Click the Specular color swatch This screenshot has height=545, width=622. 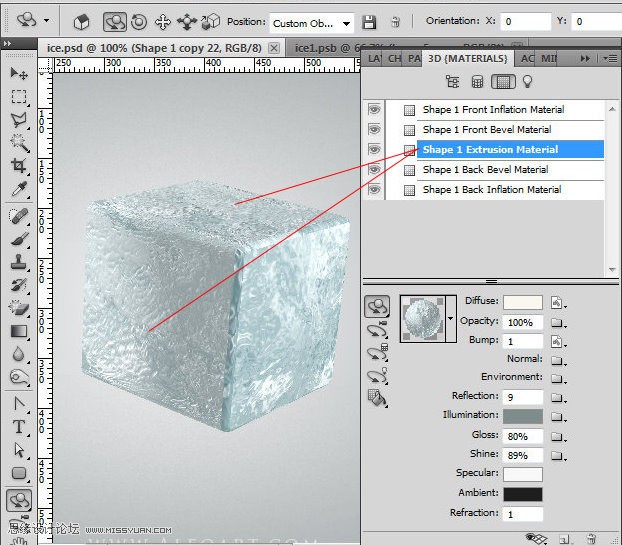(x=523, y=474)
